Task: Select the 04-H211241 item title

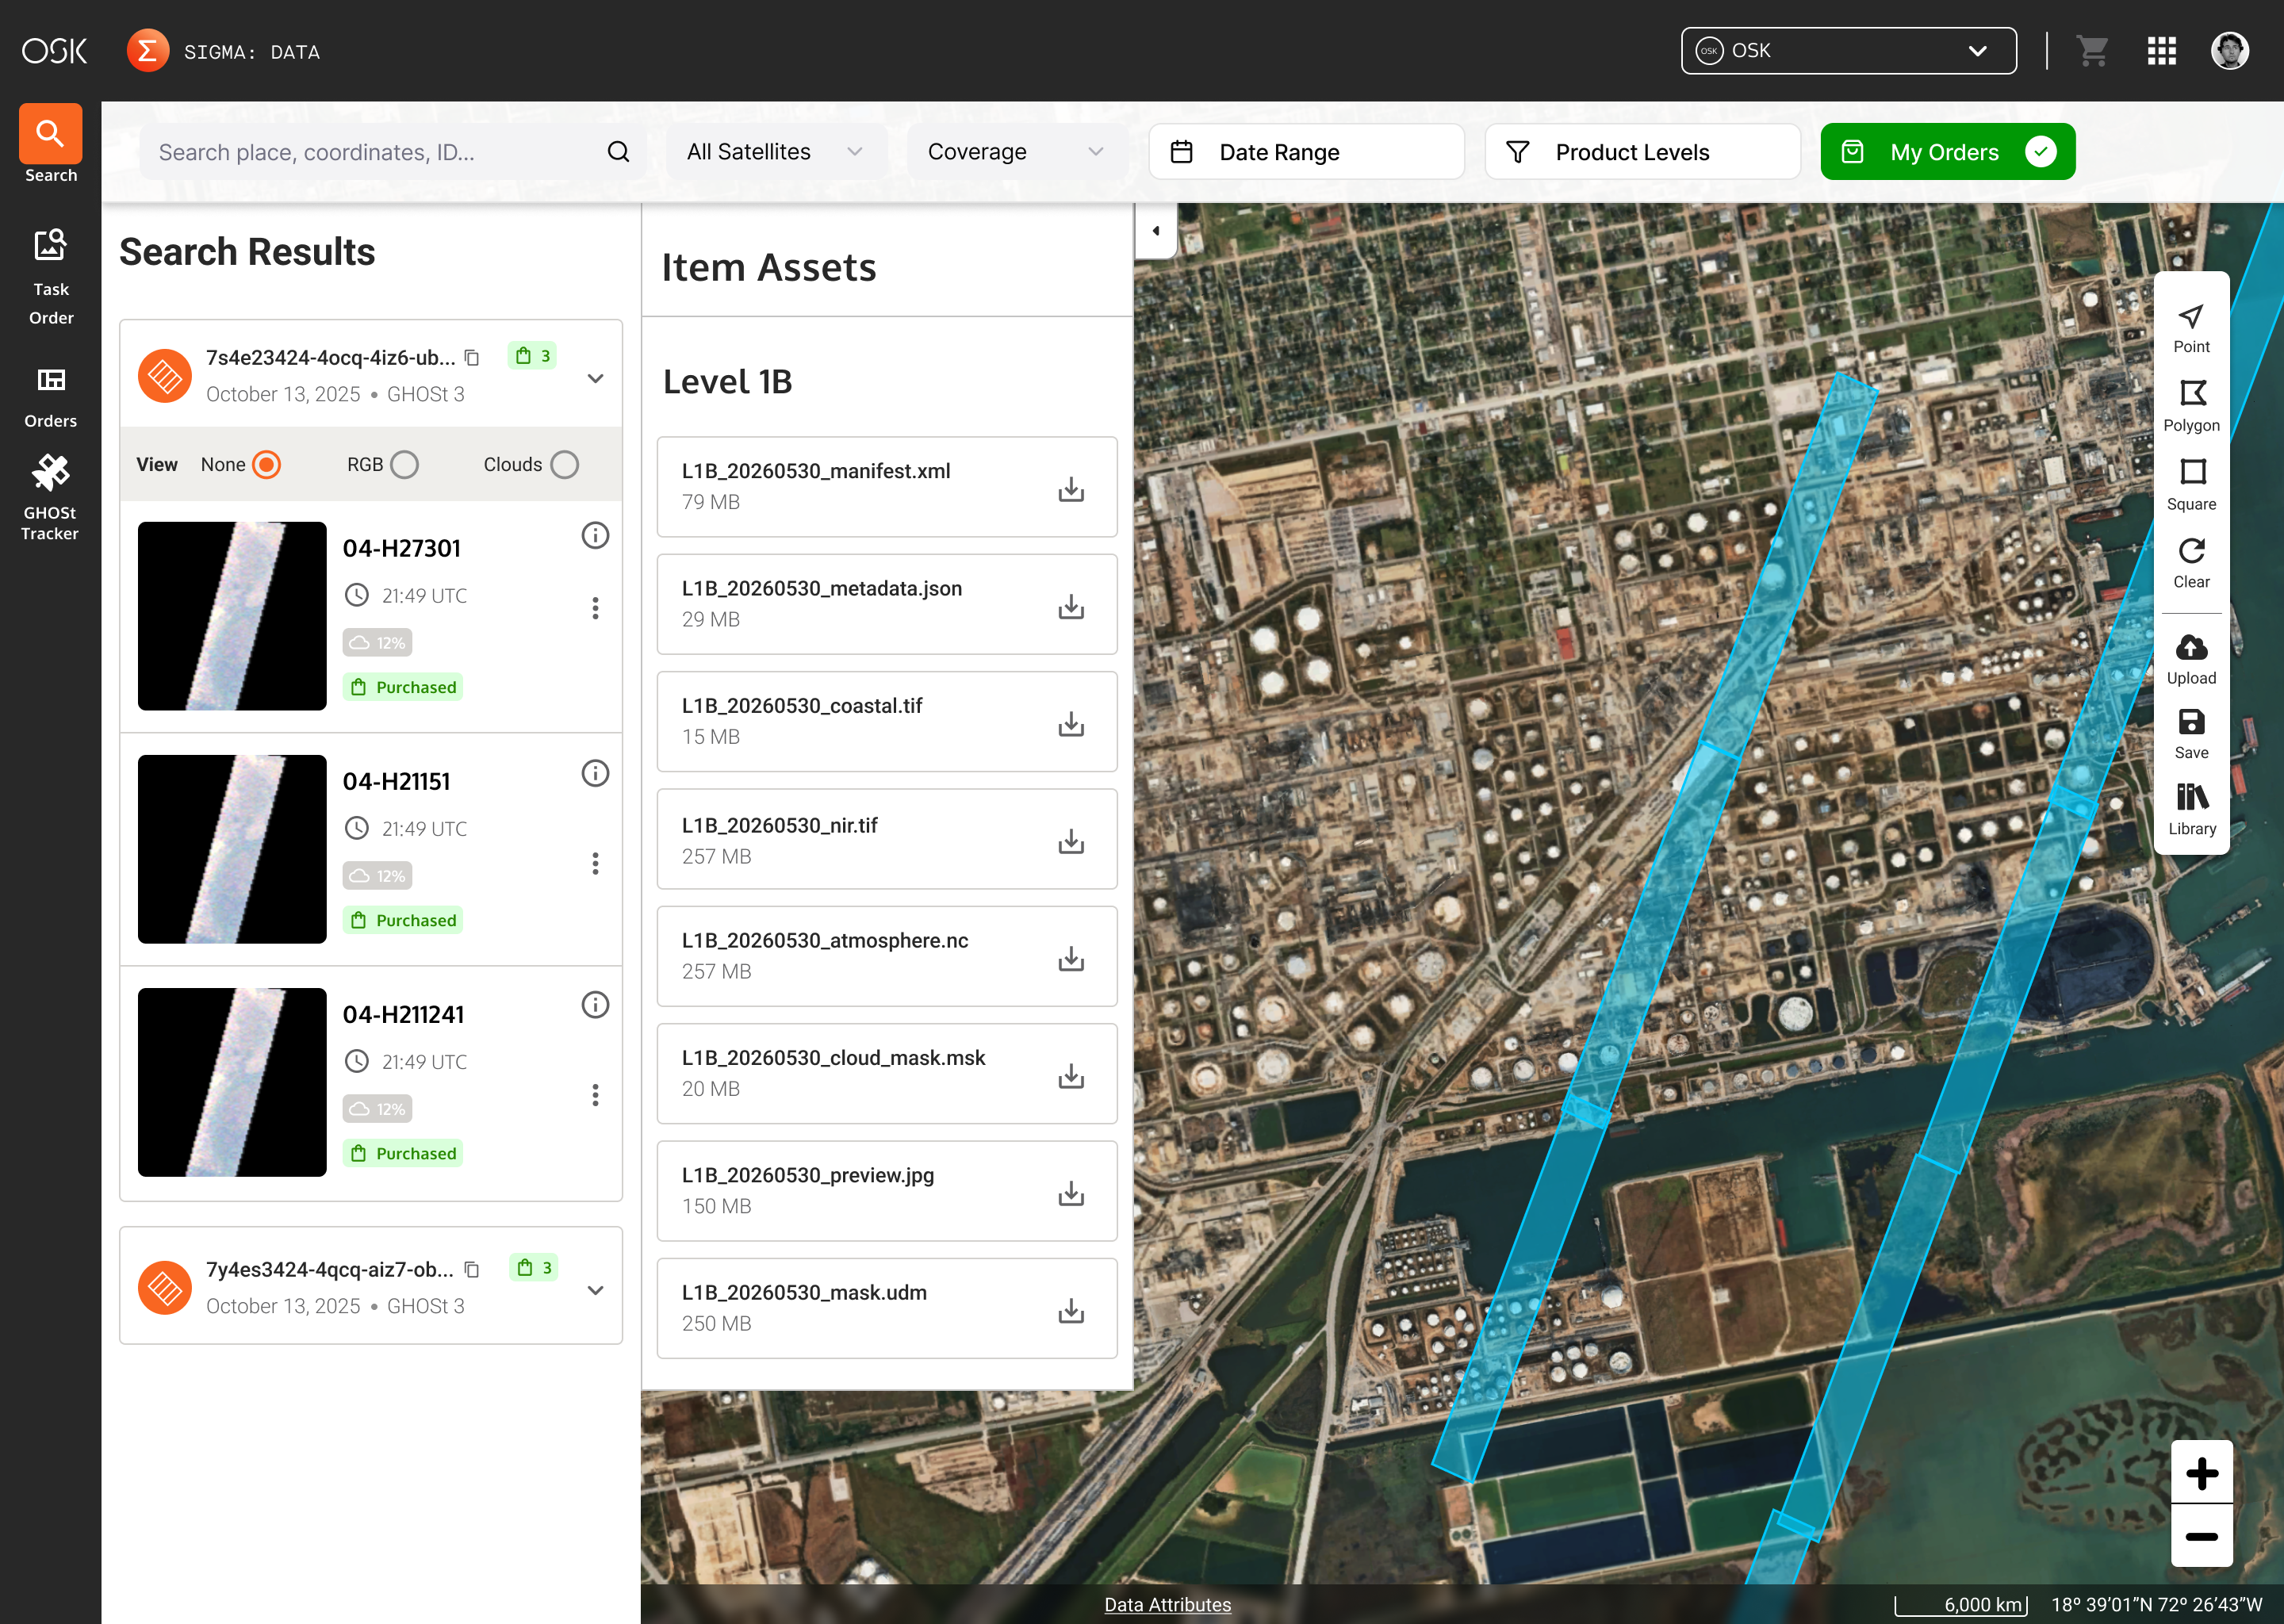Action: [403, 1014]
